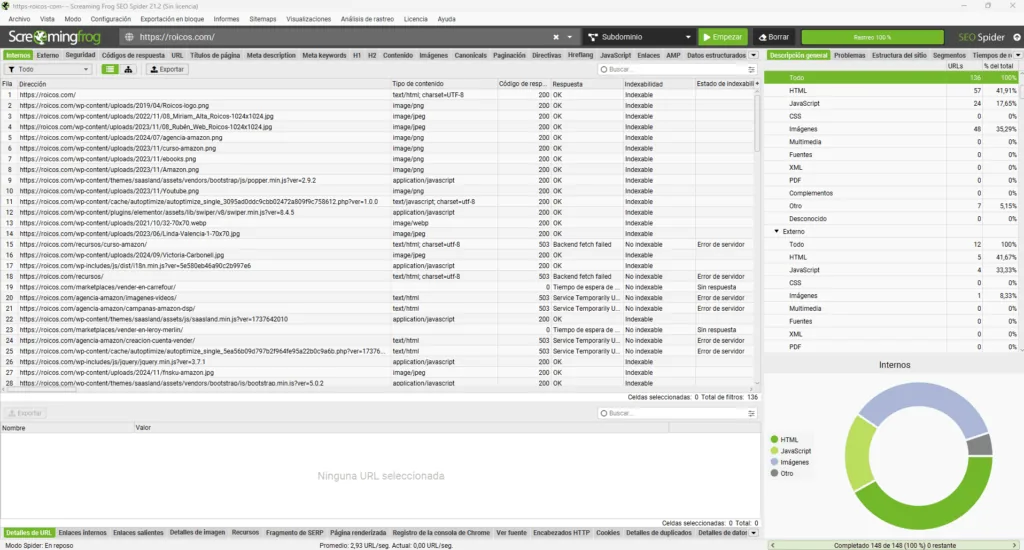Open the Licencia menu

point(415,19)
